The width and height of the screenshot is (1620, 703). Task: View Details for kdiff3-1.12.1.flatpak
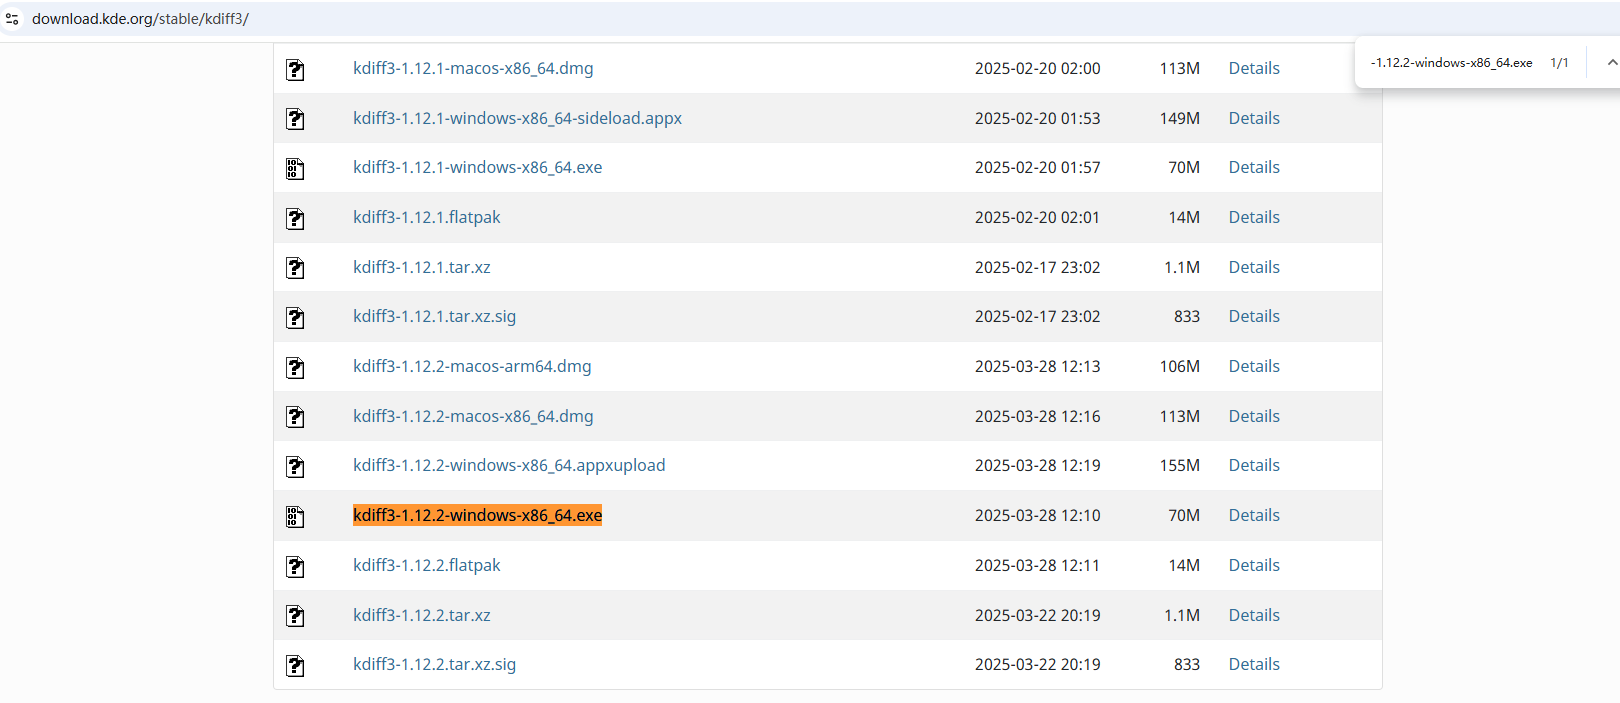pos(1254,217)
